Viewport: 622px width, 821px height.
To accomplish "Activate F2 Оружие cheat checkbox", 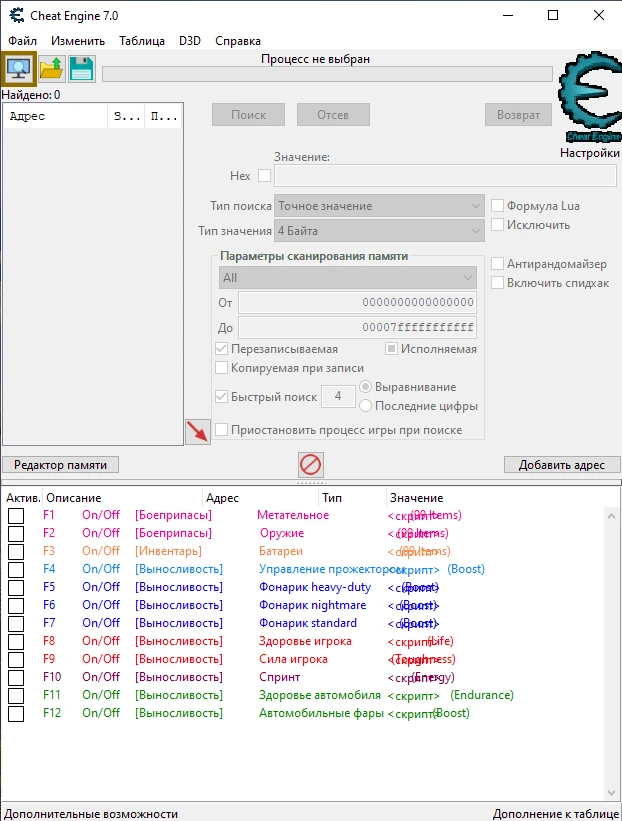I will (16, 534).
